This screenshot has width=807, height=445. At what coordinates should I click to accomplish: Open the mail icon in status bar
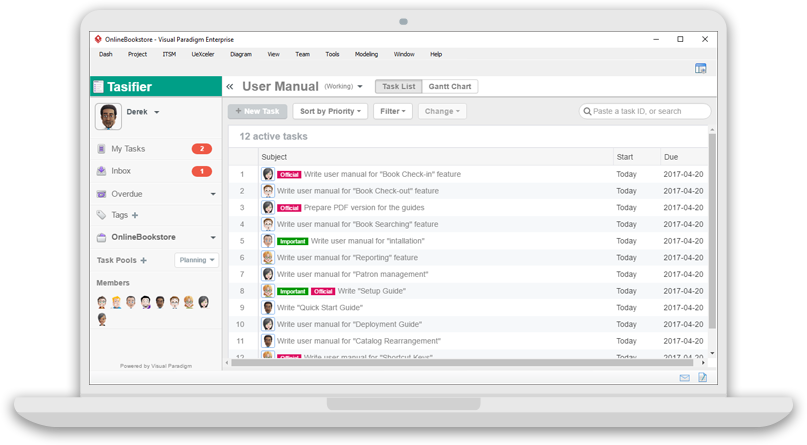coord(685,378)
